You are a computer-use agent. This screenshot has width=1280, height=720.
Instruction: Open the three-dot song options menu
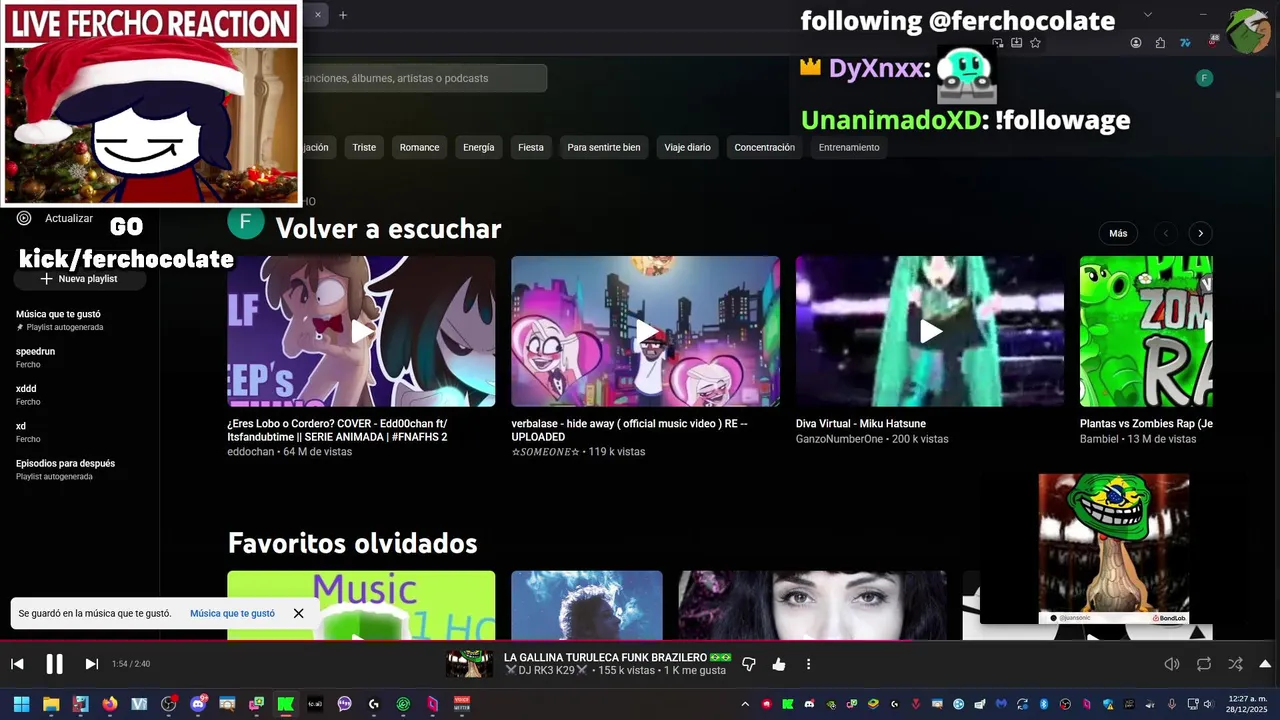coord(808,664)
